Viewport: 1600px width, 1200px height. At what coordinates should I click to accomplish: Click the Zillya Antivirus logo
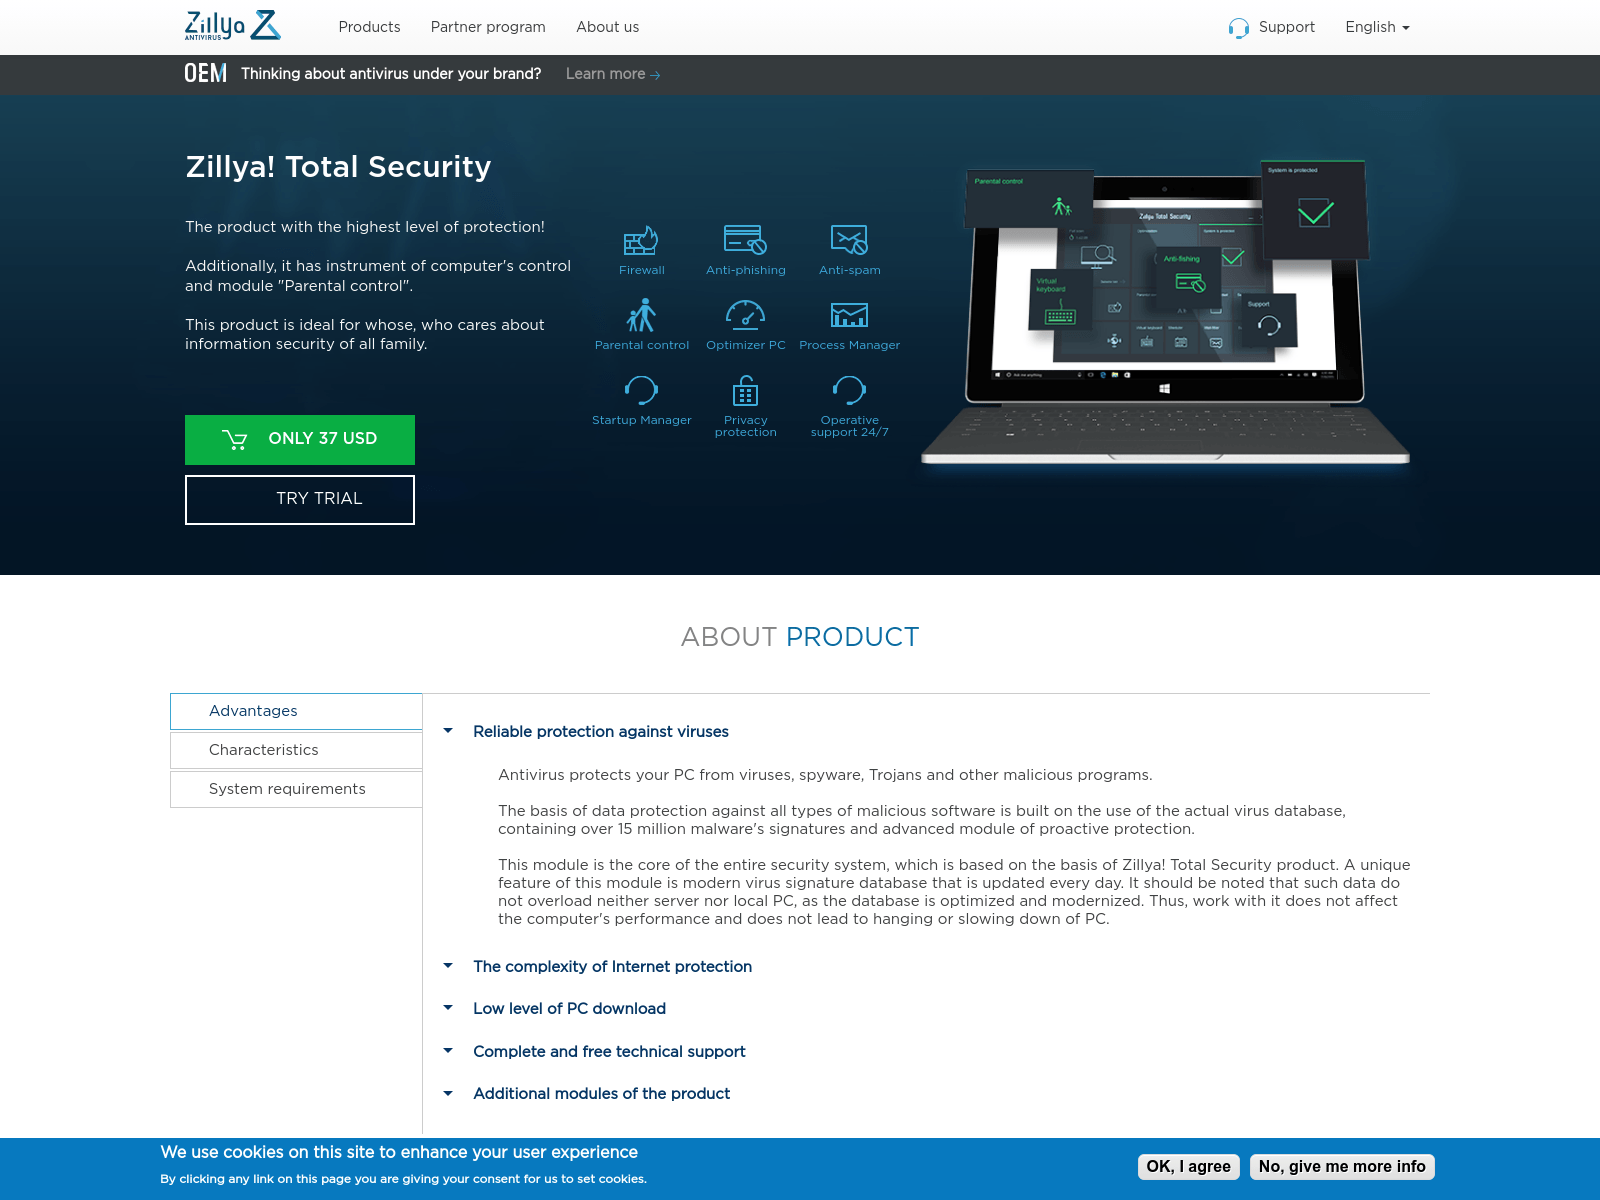pyautogui.click(x=233, y=26)
